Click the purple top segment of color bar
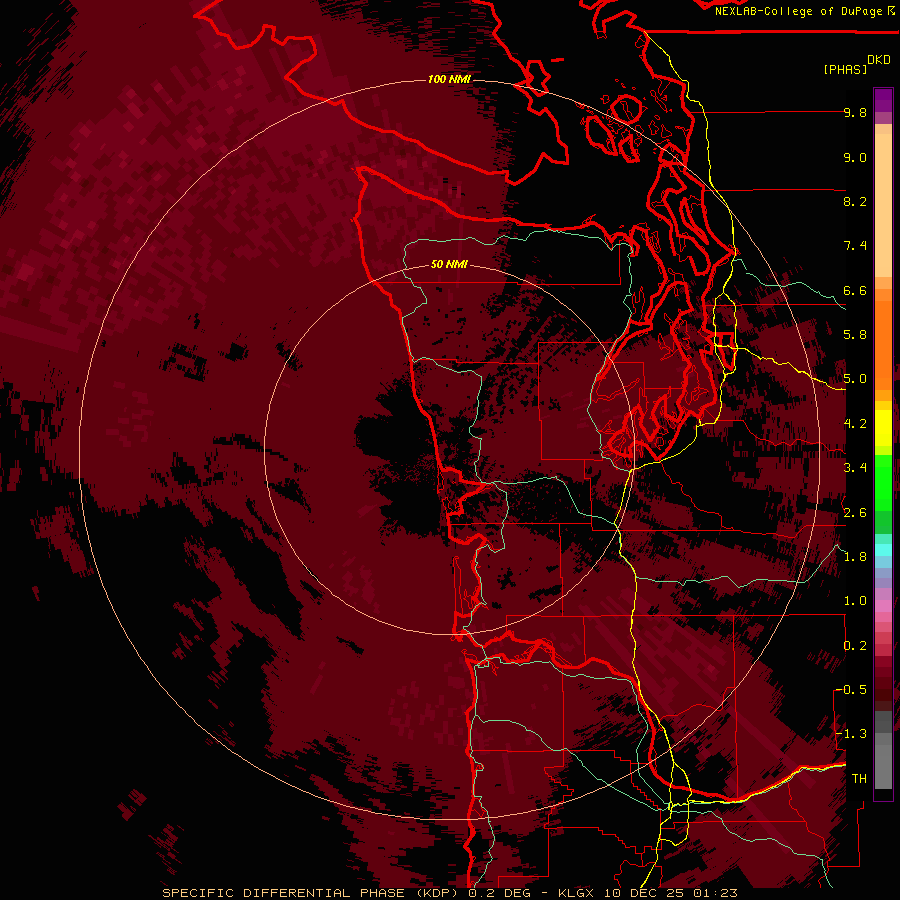 [x=883, y=100]
